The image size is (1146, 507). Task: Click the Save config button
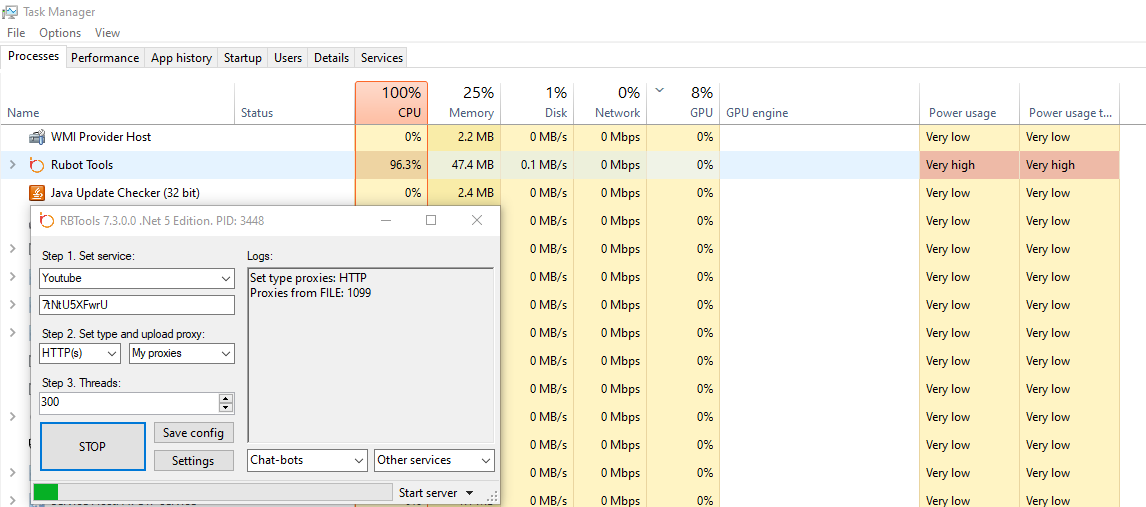[x=193, y=433]
